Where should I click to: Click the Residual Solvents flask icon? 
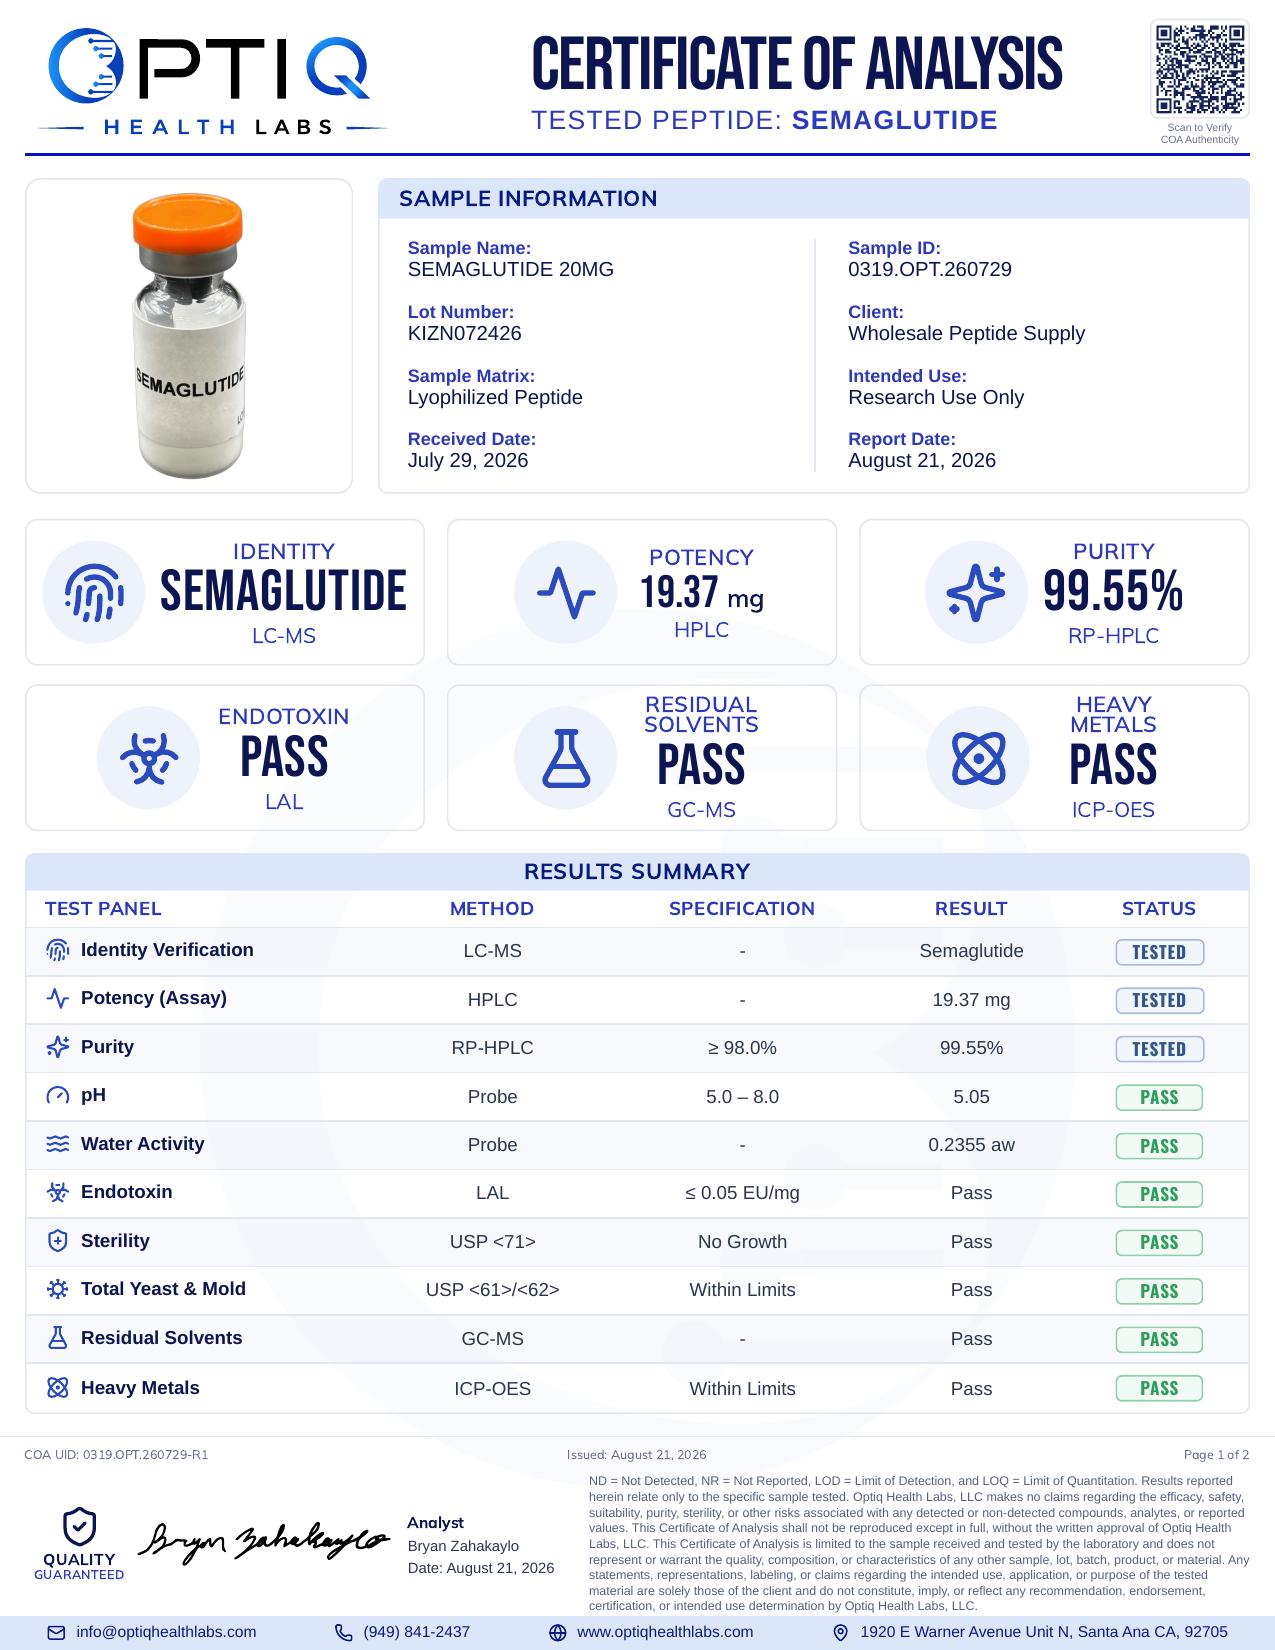coord(565,758)
